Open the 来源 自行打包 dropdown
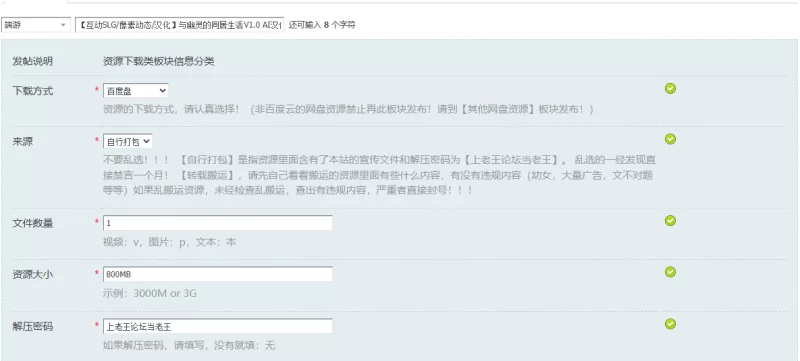 point(128,141)
